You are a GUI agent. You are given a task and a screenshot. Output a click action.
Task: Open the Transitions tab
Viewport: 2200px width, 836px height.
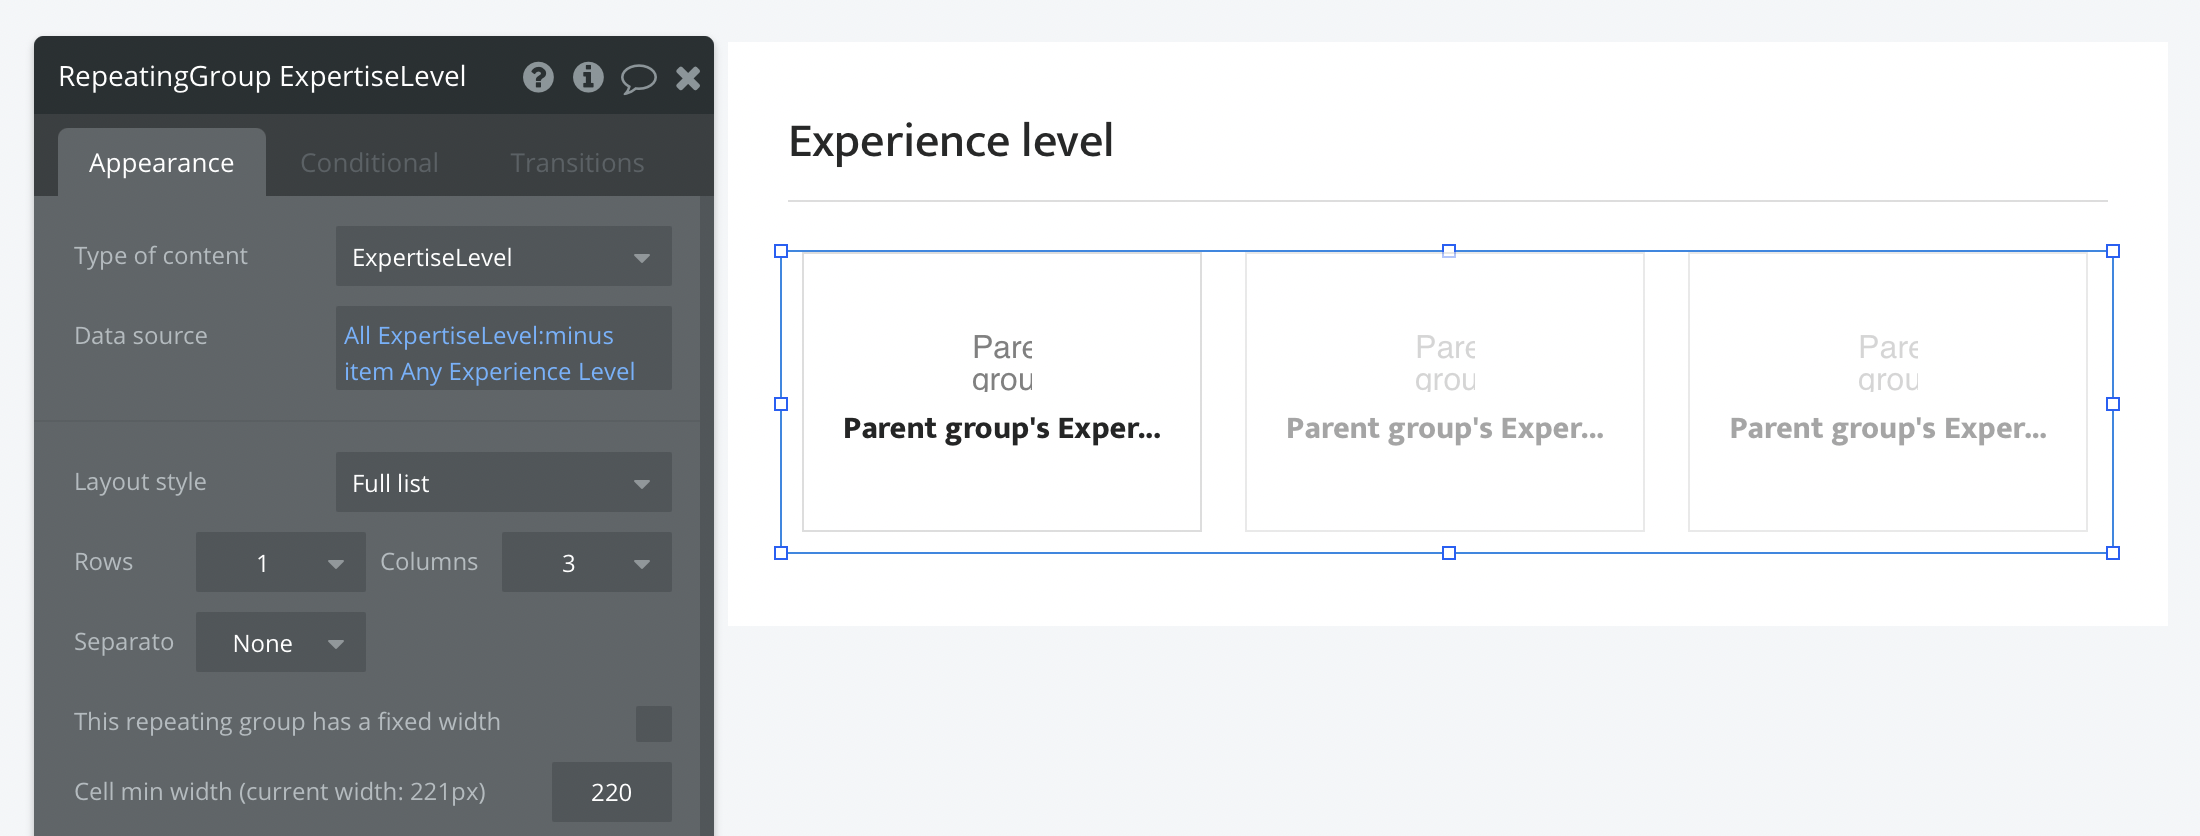click(x=577, y=163)
